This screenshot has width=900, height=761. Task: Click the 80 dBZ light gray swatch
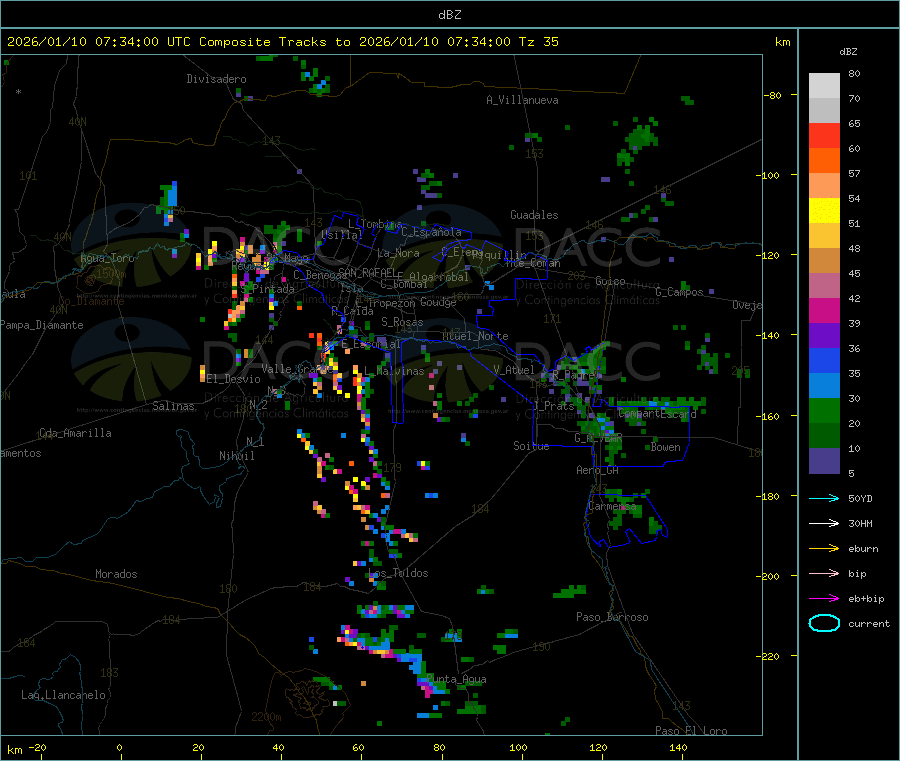824,86
